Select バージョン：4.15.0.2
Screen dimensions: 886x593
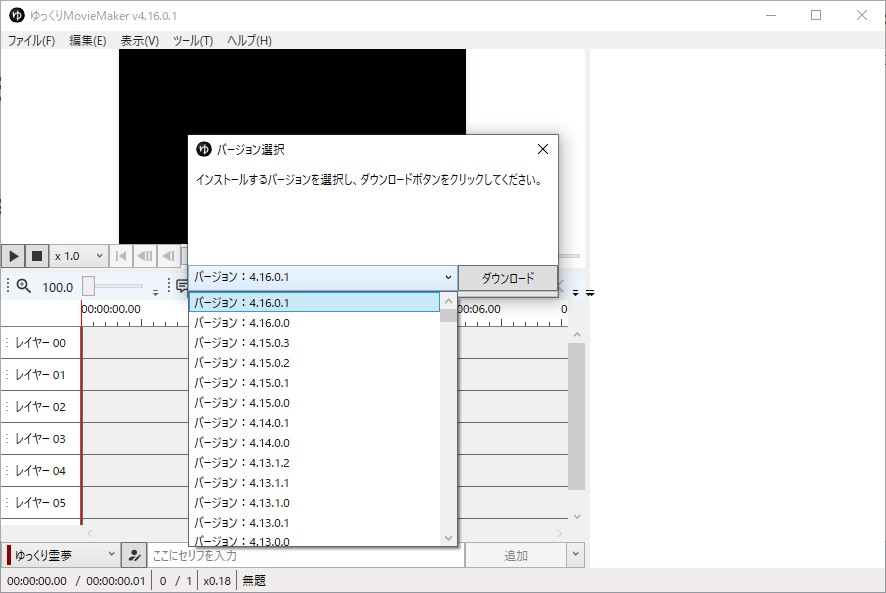(x=314, y=362)
